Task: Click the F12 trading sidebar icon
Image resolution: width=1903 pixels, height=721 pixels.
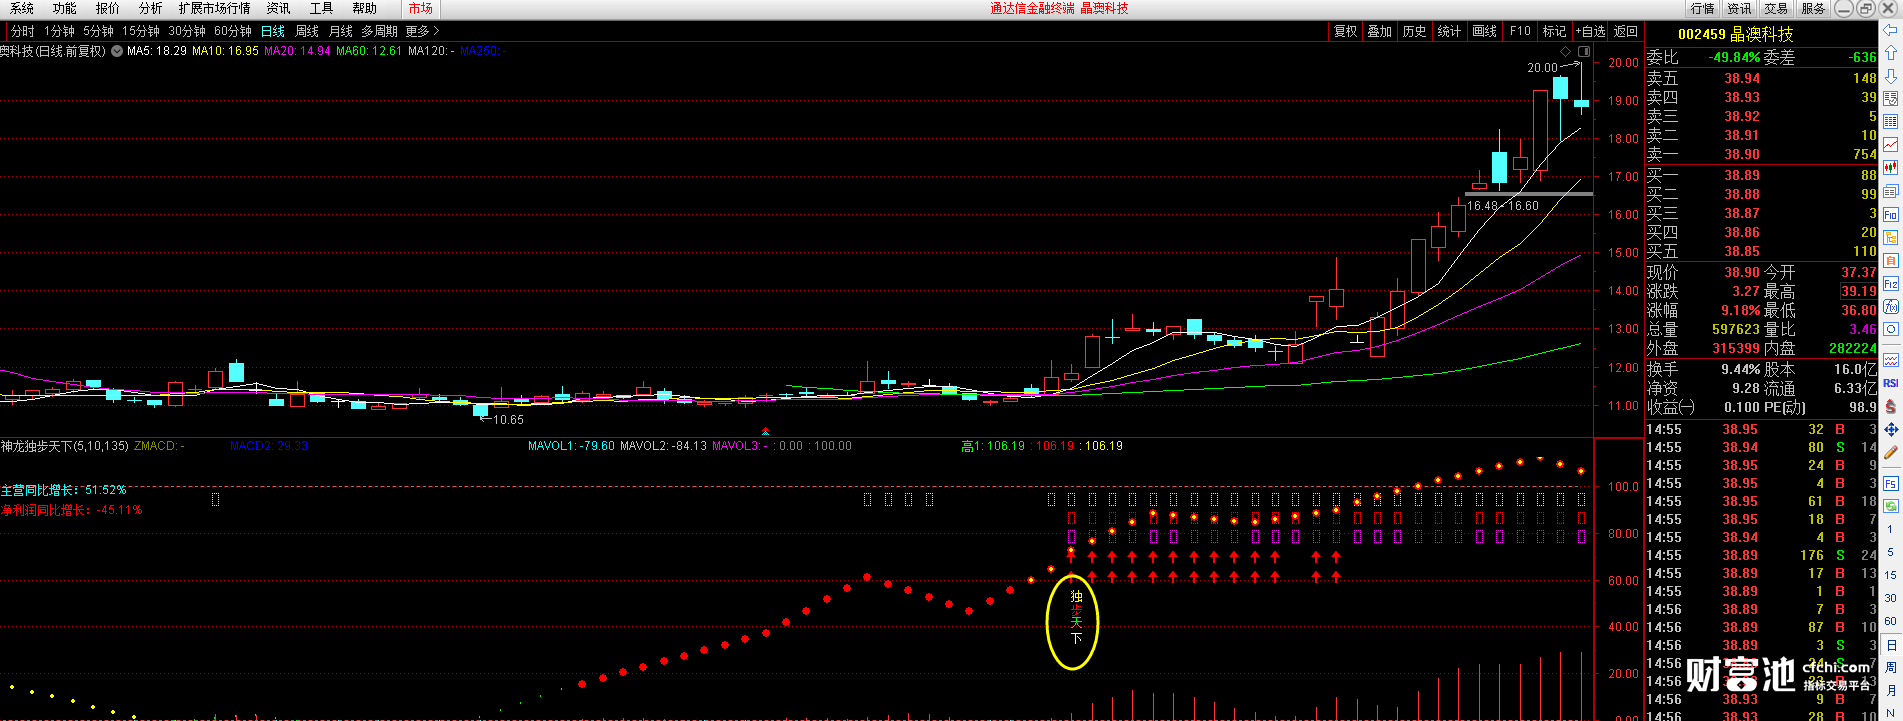Action: pyautogui.click(x=1891, y=284)
